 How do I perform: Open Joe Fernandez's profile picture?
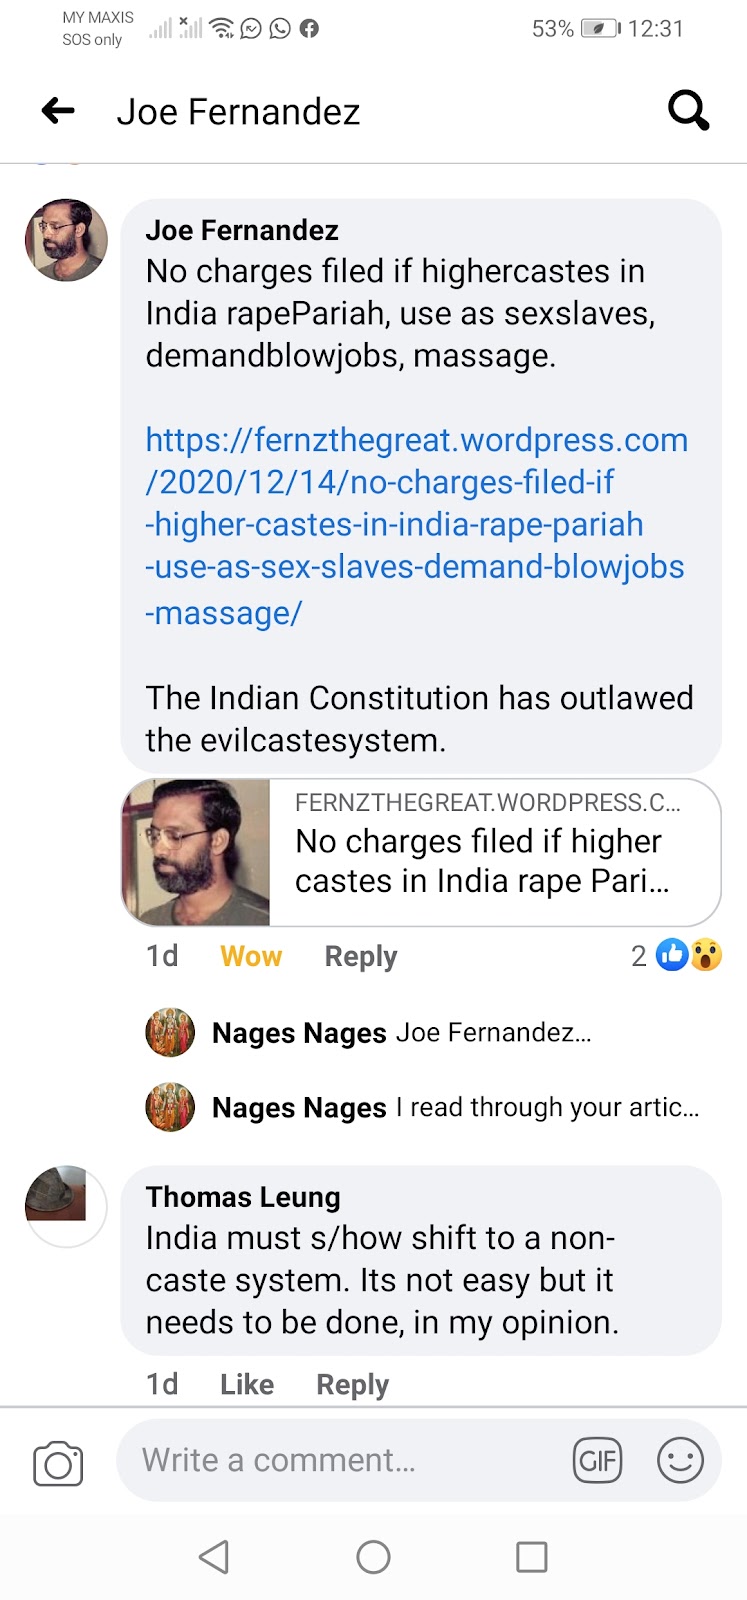66,240
